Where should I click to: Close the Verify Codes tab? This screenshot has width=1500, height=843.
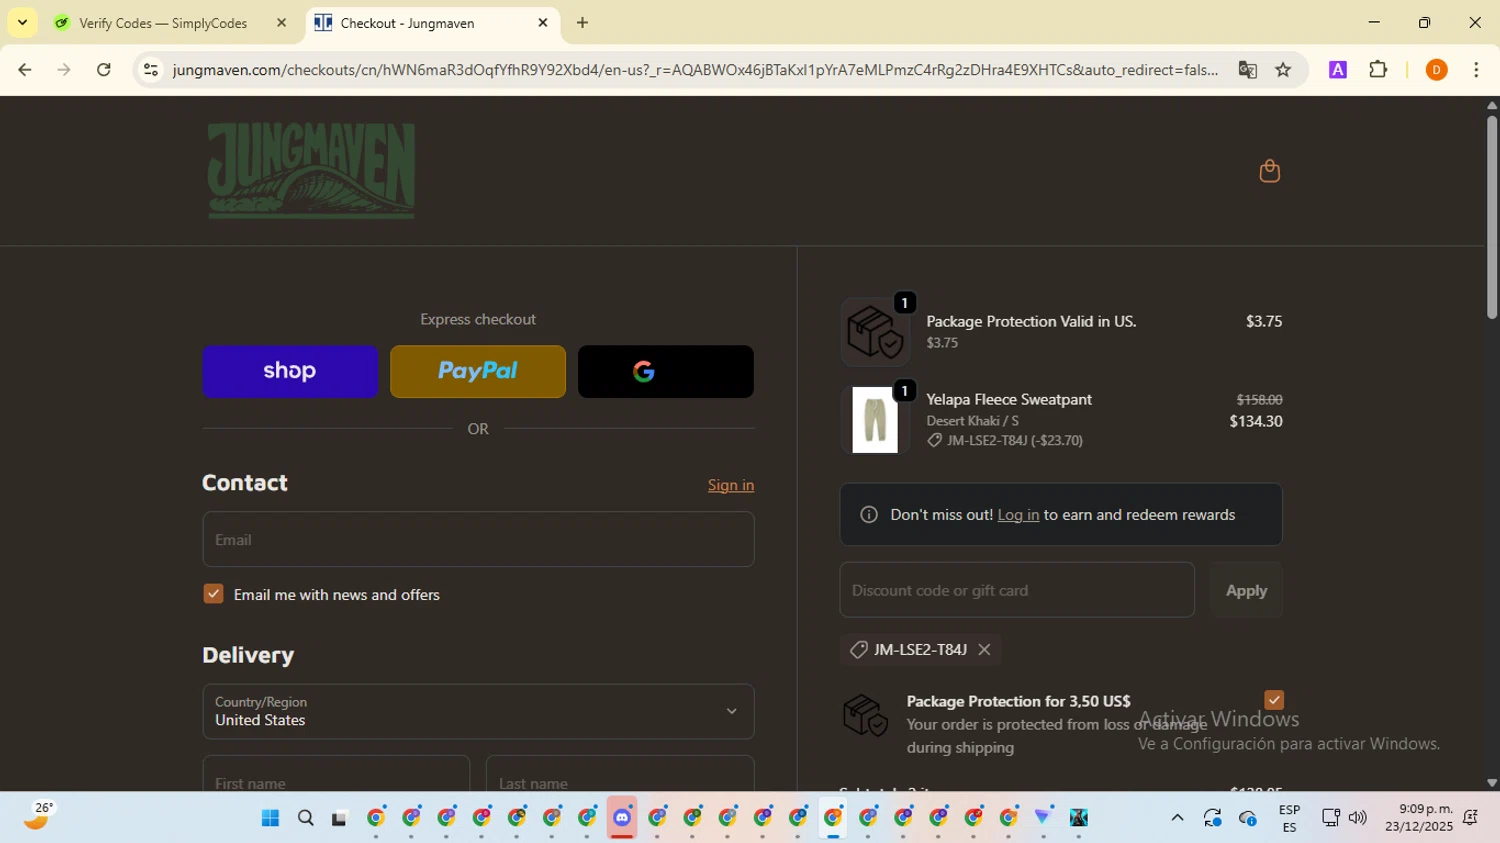point(281,23)
